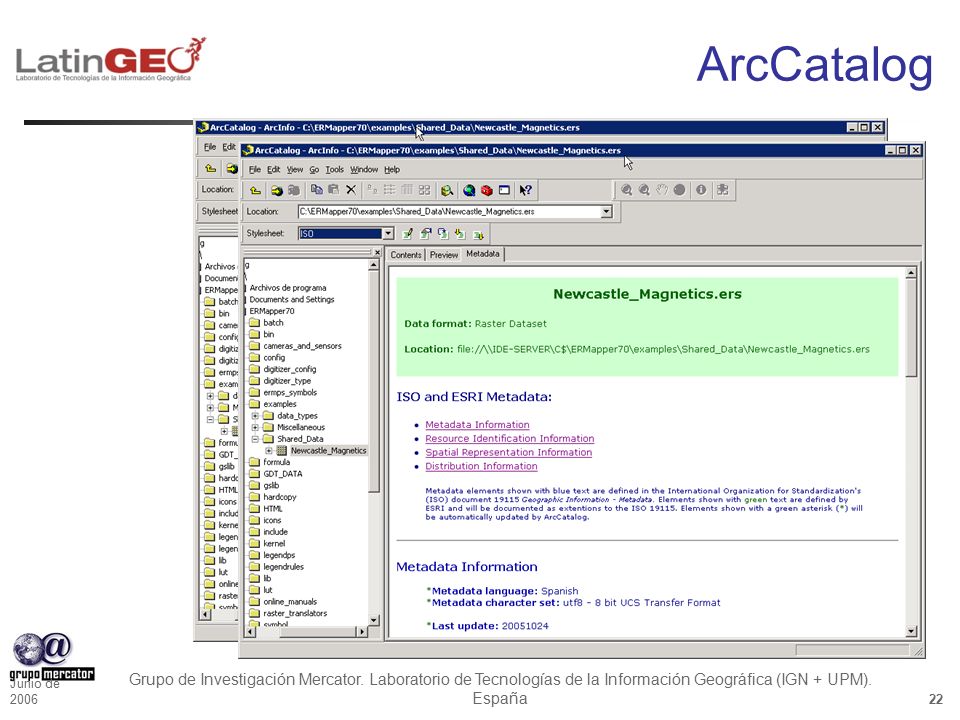Open the Location path dropdown arrow
This screenshot has height=720, width=960.
tap(606, 212)
